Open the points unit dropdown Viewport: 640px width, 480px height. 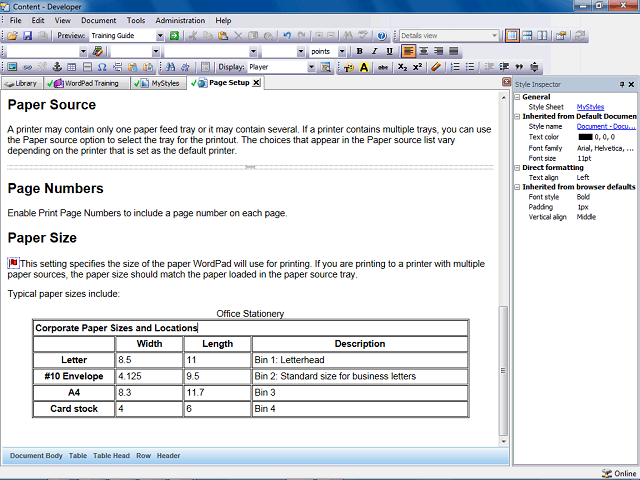[342, 52]
